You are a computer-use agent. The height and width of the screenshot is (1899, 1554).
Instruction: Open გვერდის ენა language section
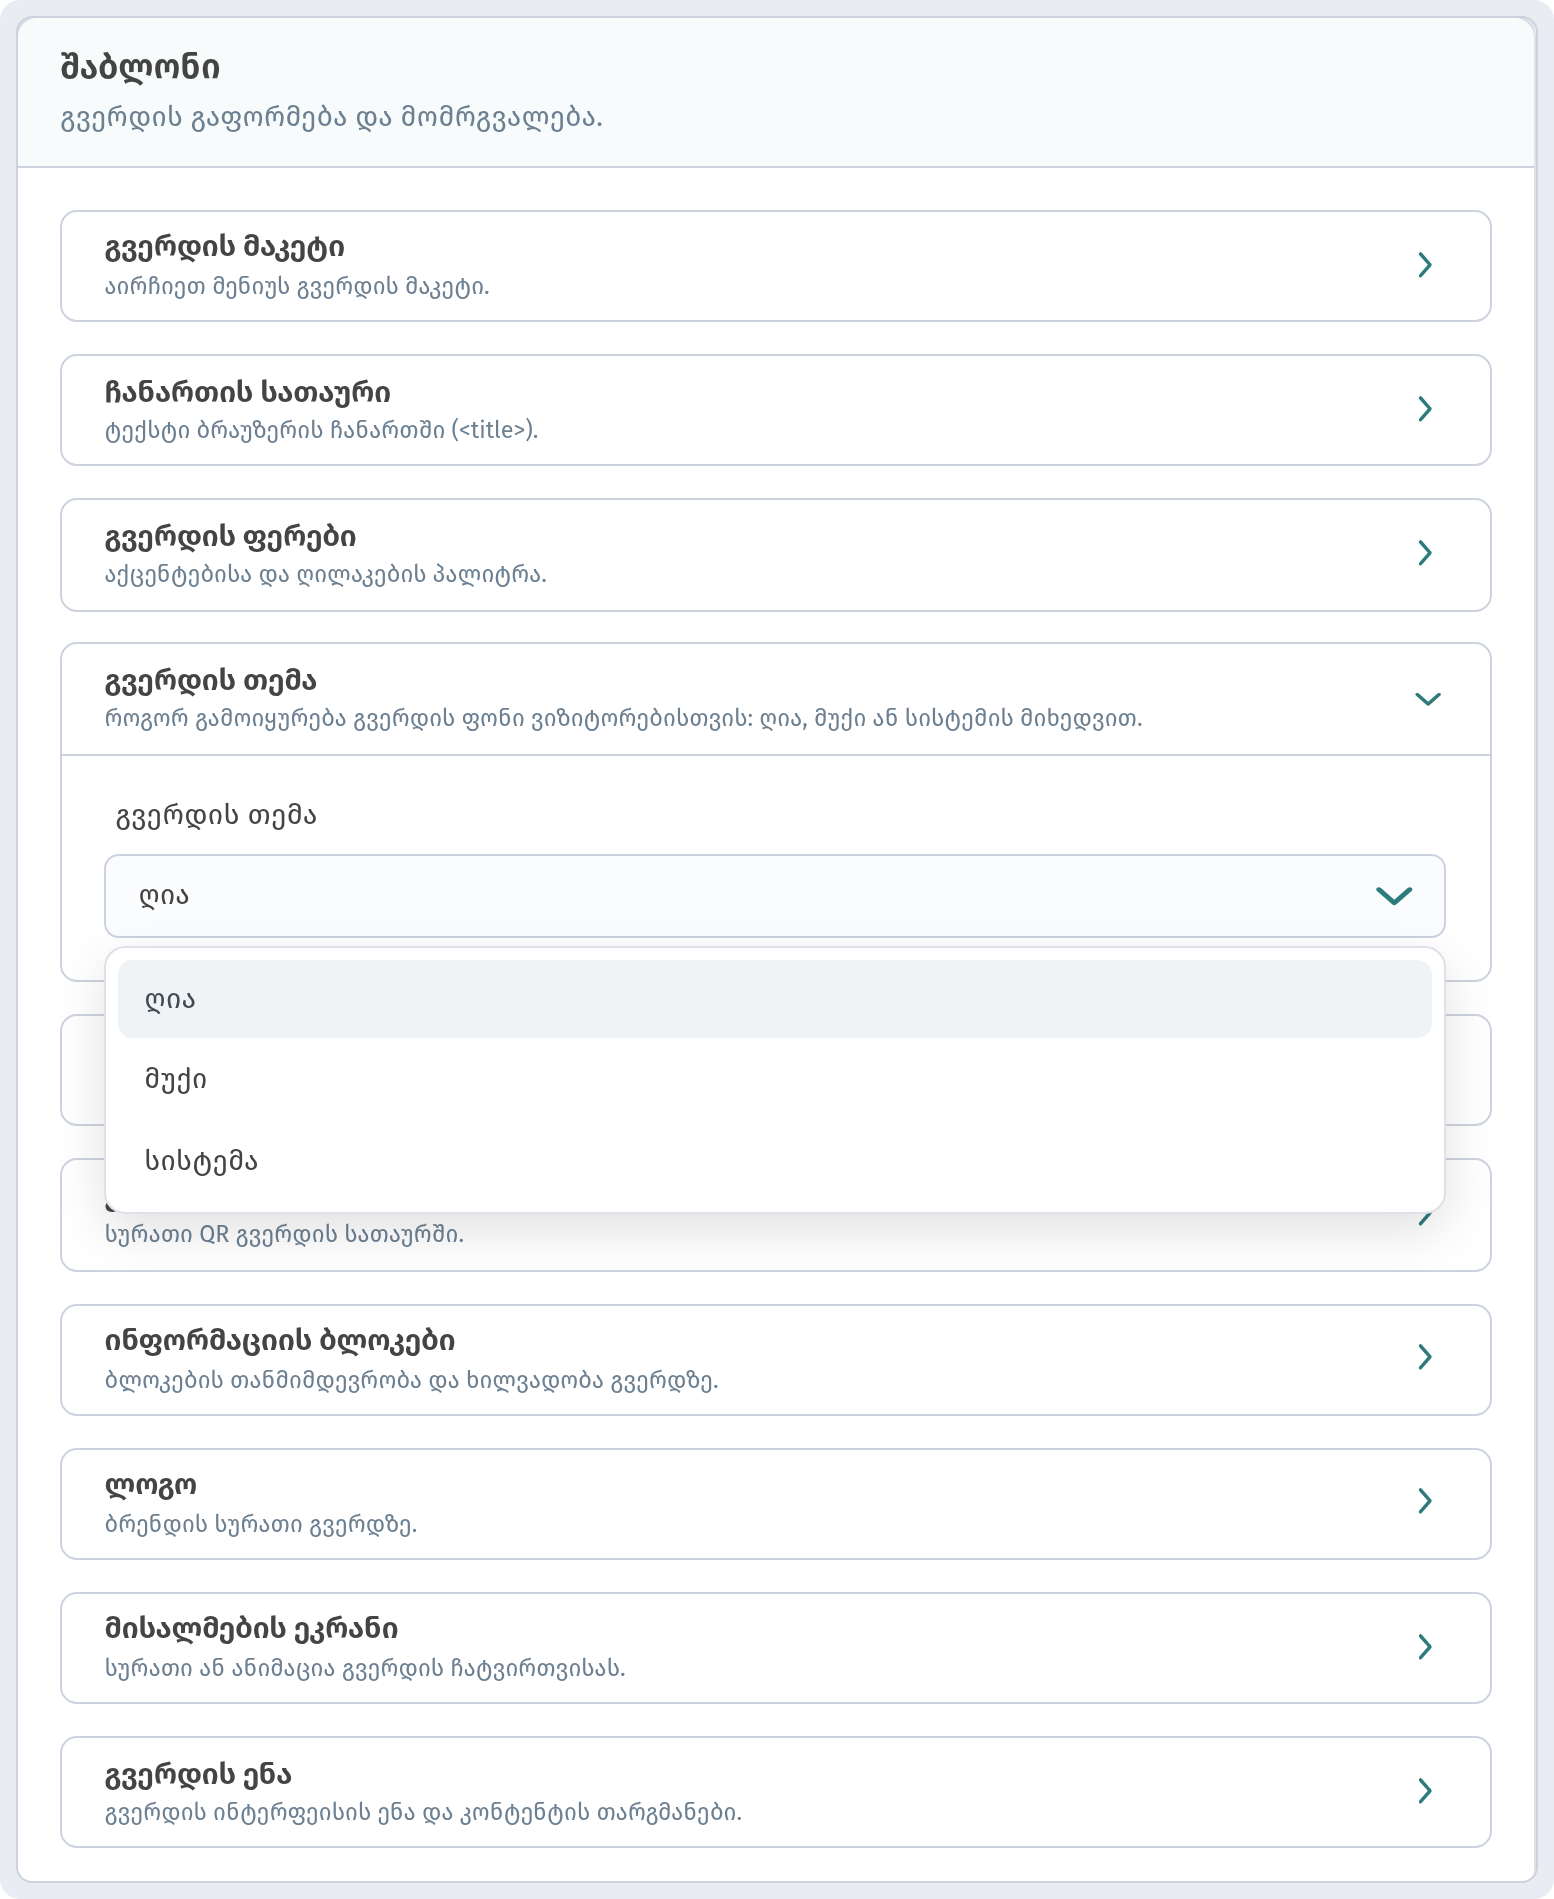coord(776,1792)
